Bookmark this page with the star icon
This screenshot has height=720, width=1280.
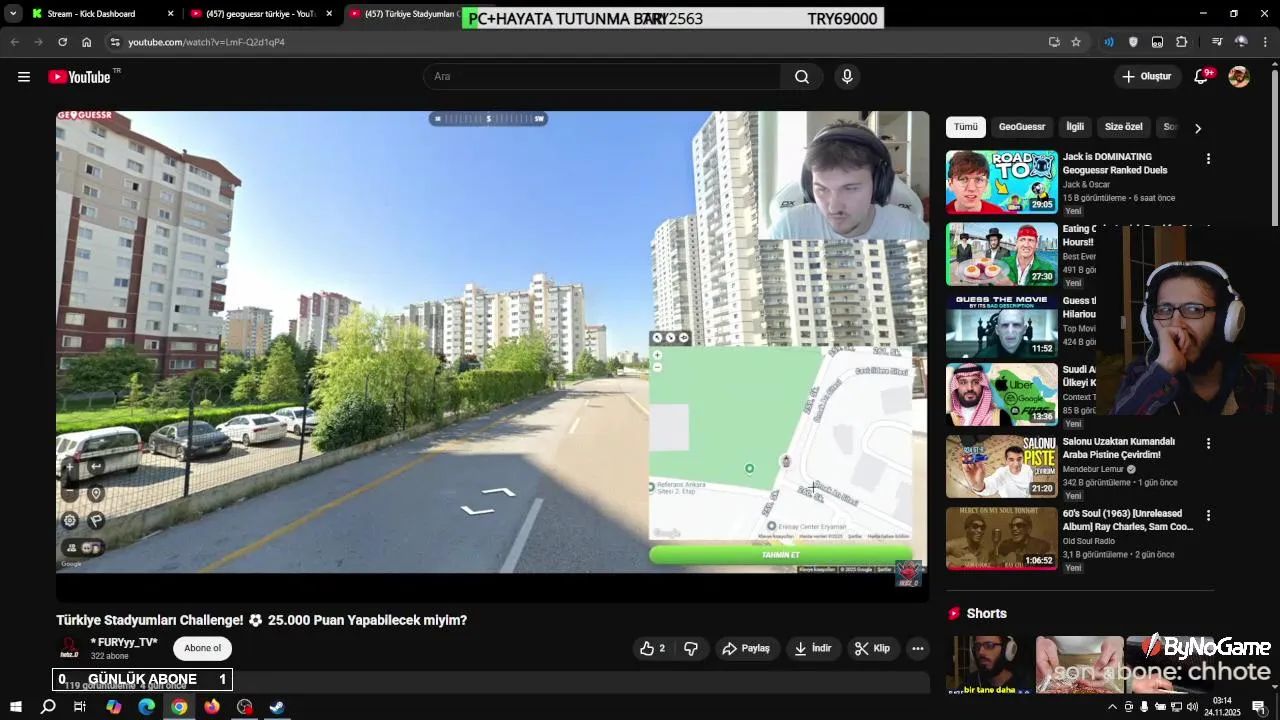click(1076, 42)
